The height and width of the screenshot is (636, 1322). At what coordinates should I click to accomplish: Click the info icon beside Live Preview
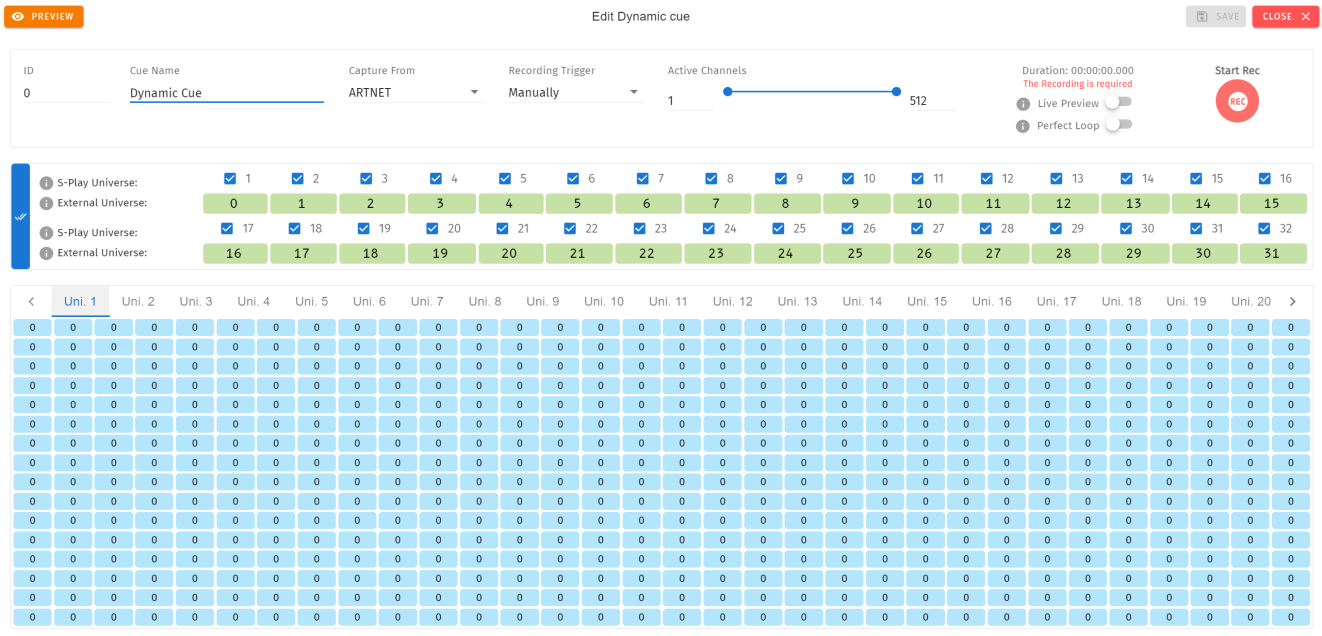point(1023,104)
